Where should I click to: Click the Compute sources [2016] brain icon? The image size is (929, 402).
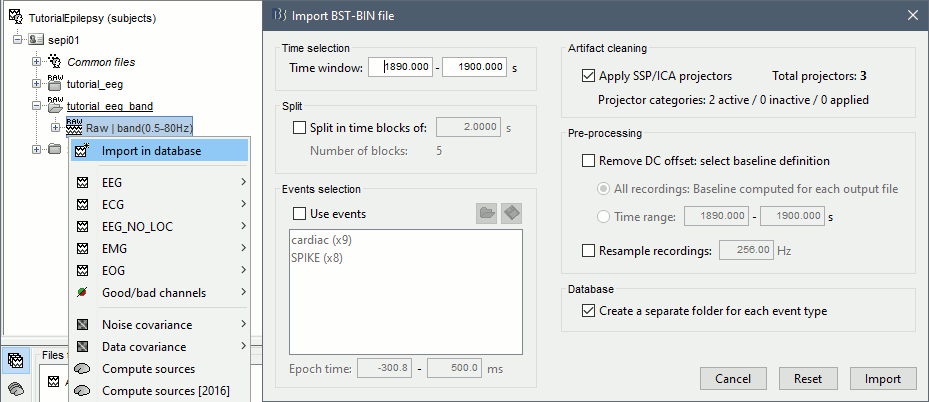(x=81, y=391)
